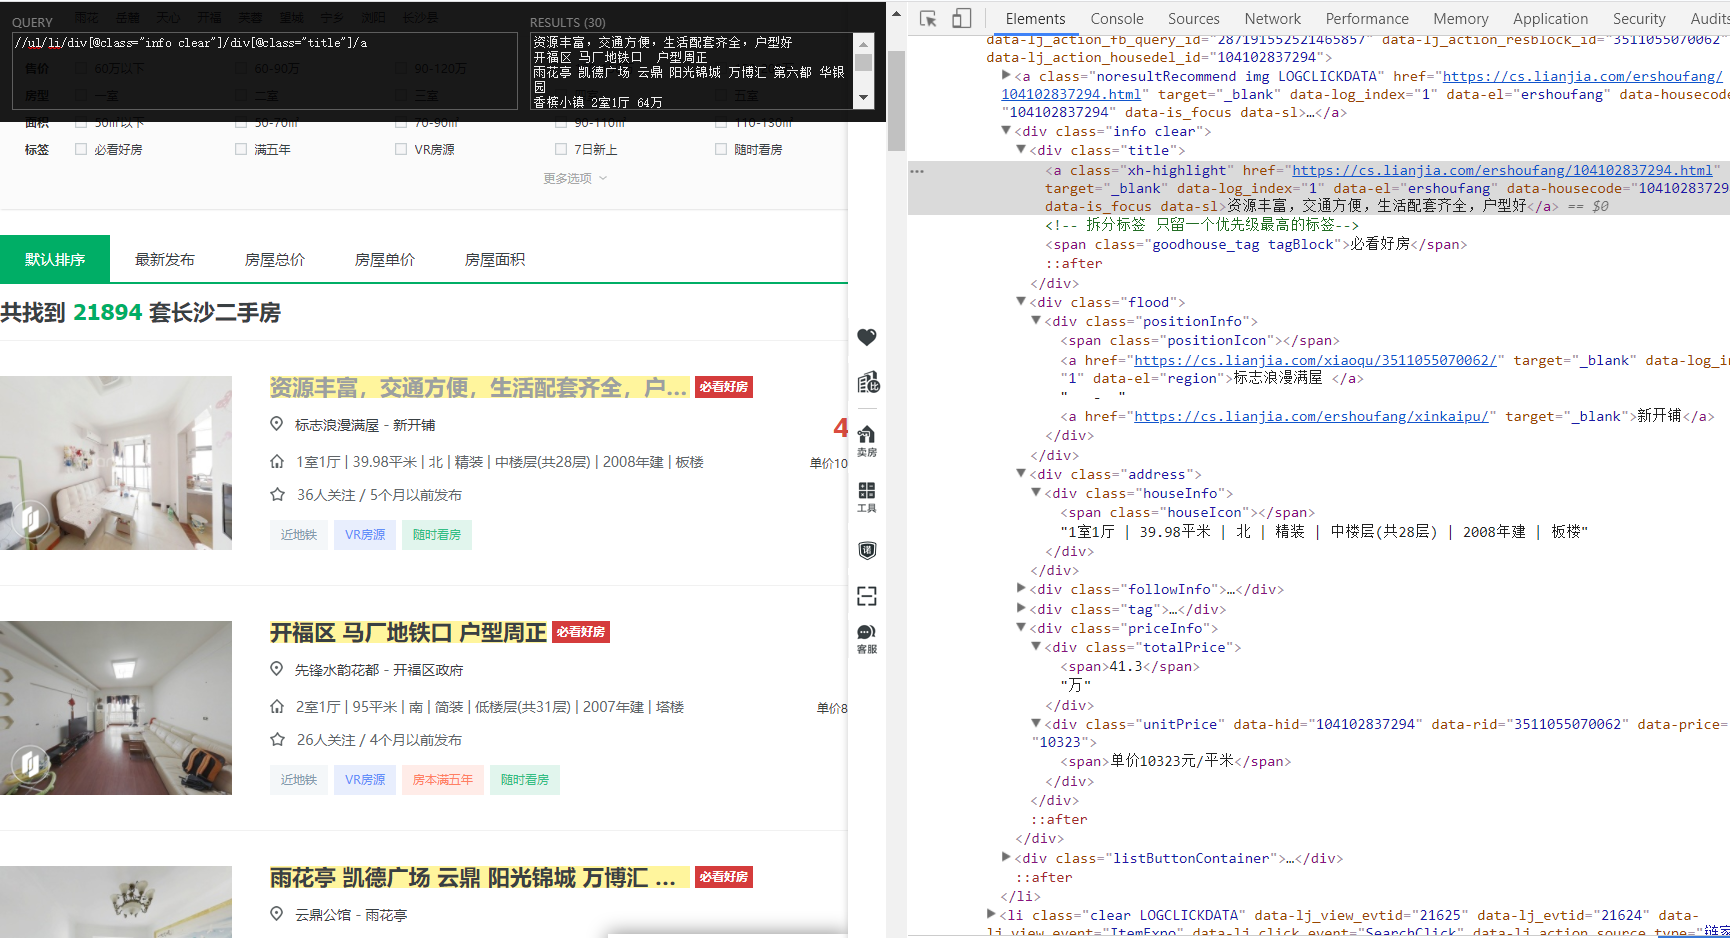The image size is (1730, 938).
Task: Select the 默认排序 sort tab
Action: [x=55, y=259]
